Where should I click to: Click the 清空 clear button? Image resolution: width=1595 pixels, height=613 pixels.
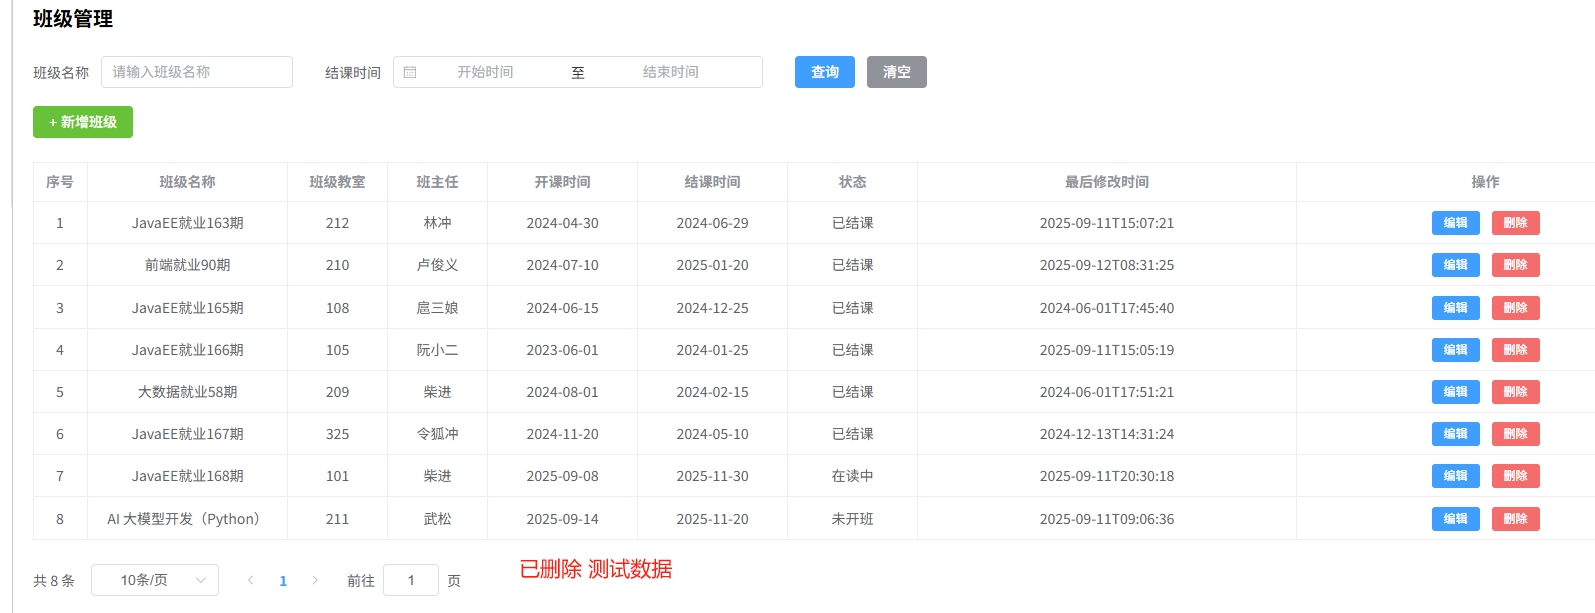(897, 72)
